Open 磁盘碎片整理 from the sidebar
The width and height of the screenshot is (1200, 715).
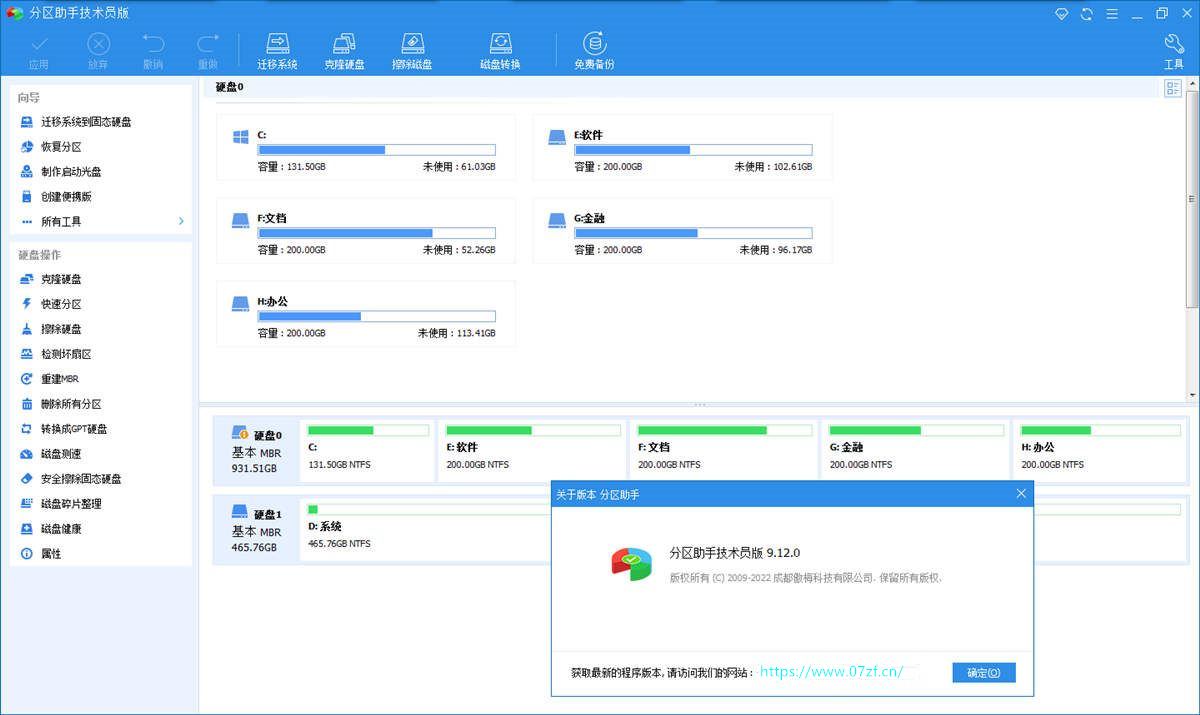71,504
